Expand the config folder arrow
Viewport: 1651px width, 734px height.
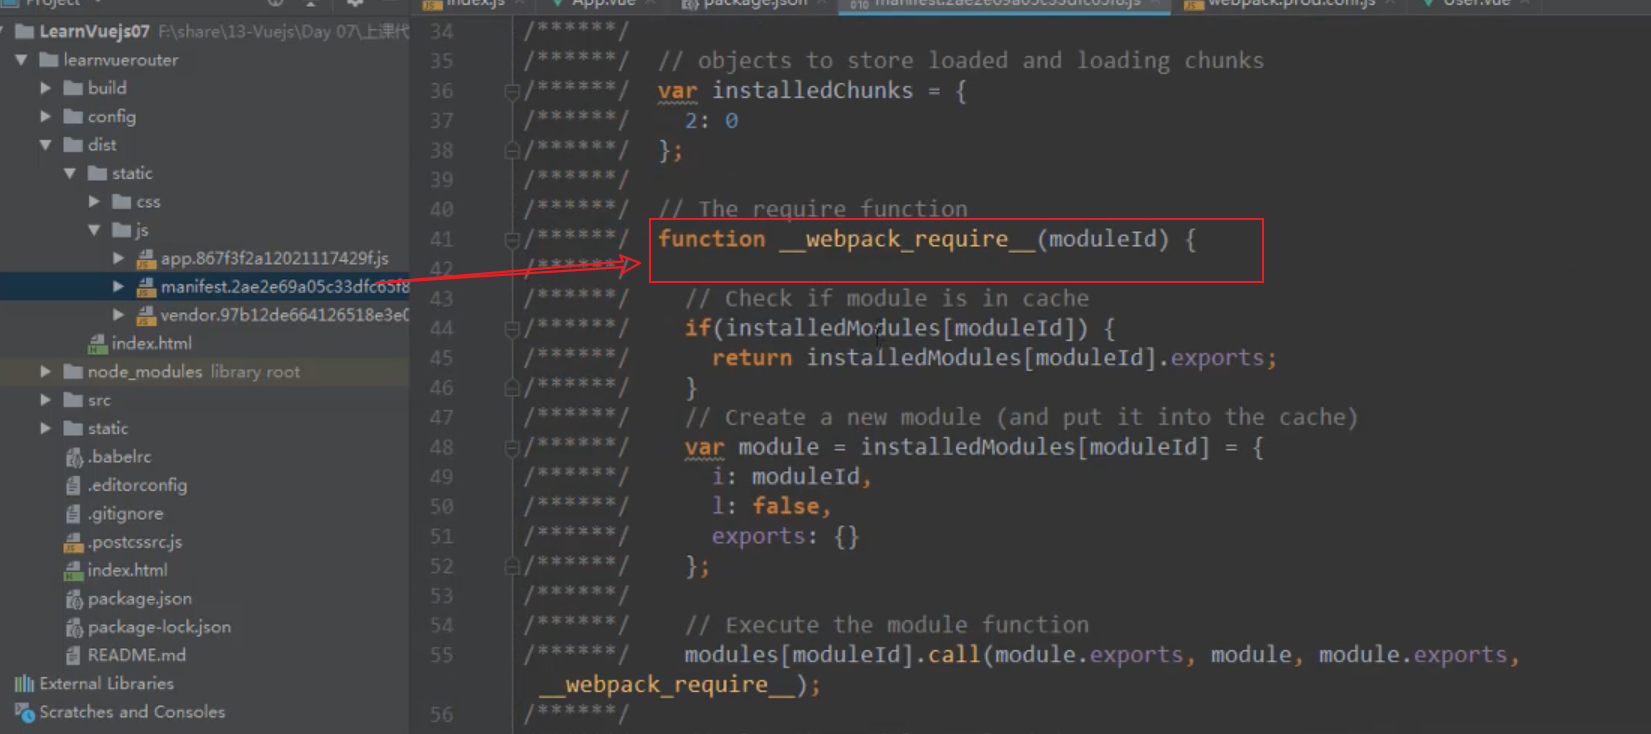point(45,117)
